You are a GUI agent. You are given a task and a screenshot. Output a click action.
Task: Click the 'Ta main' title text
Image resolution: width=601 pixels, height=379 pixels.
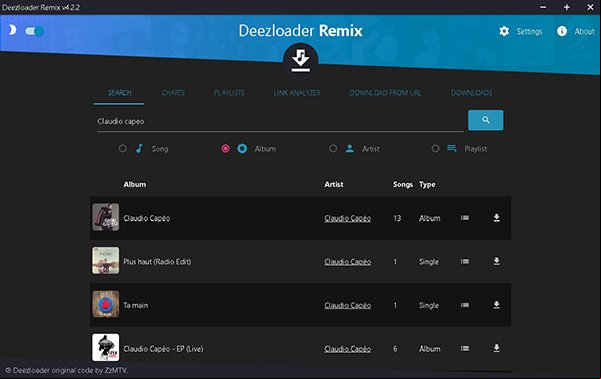(136, 305)
